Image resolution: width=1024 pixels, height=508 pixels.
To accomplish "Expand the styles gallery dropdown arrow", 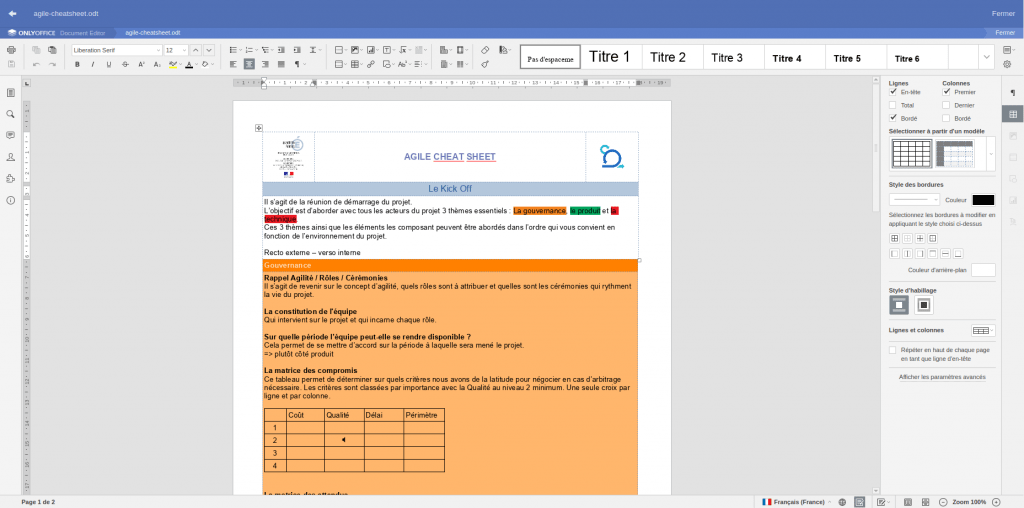I will pyautogui.click(x=985, y=57).
